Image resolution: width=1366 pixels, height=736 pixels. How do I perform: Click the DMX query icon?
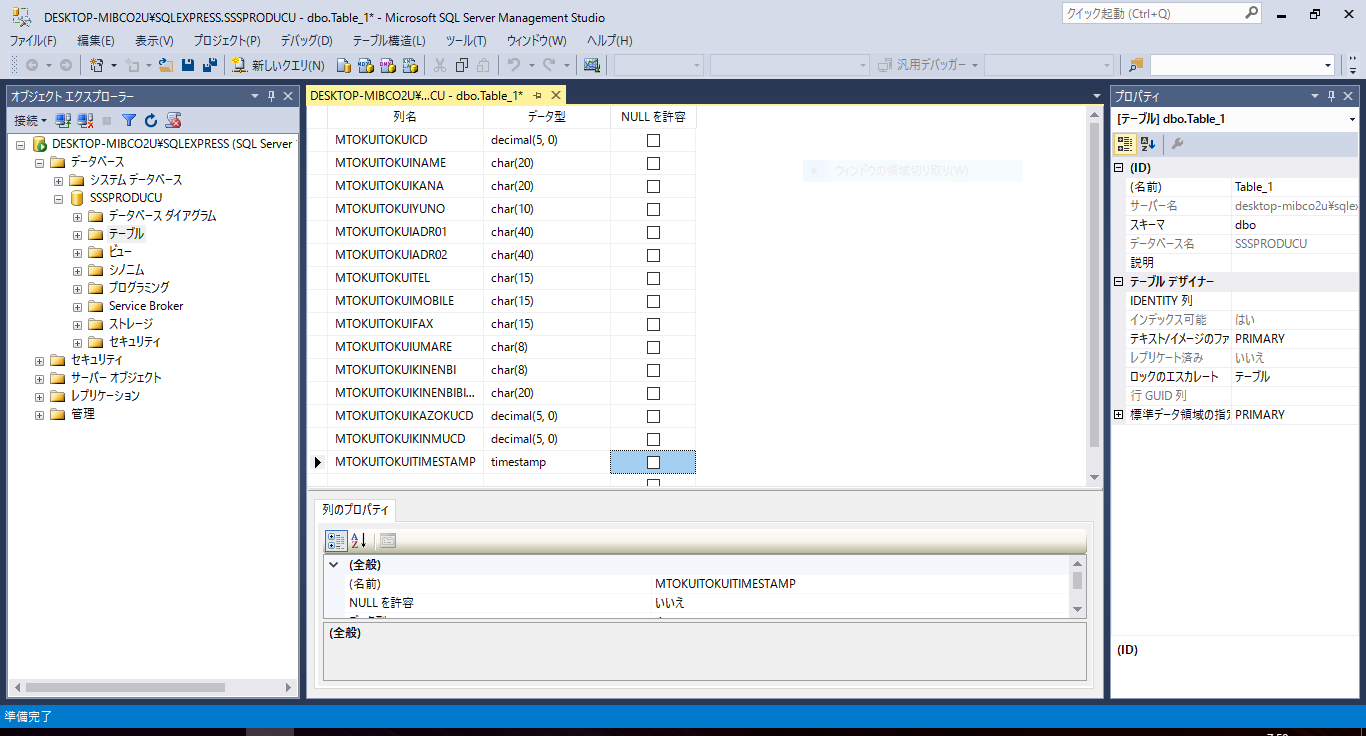click(387, 65)
